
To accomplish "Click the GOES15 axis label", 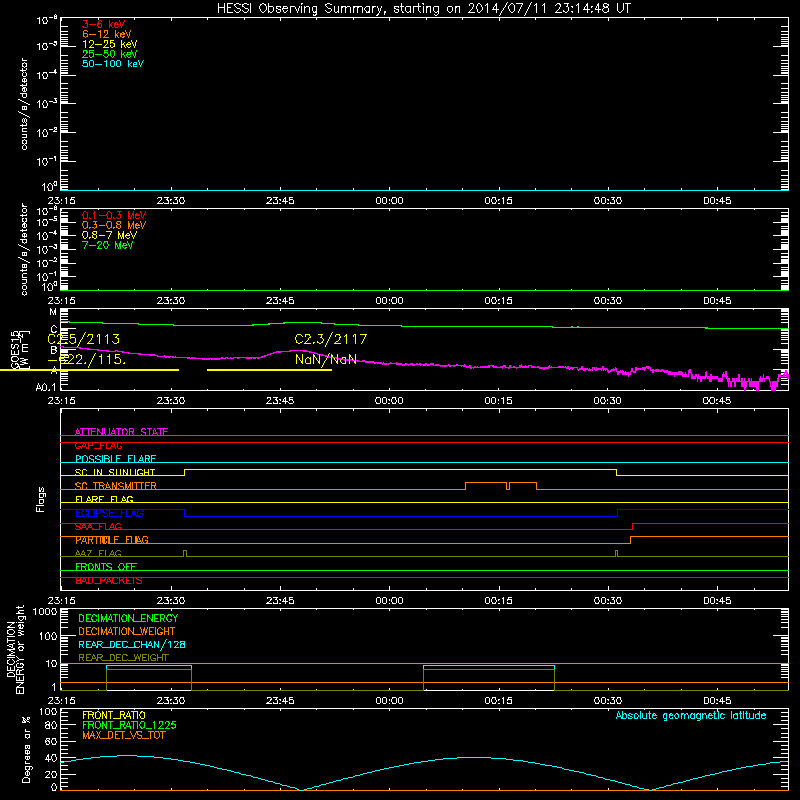I will point(15,350).
